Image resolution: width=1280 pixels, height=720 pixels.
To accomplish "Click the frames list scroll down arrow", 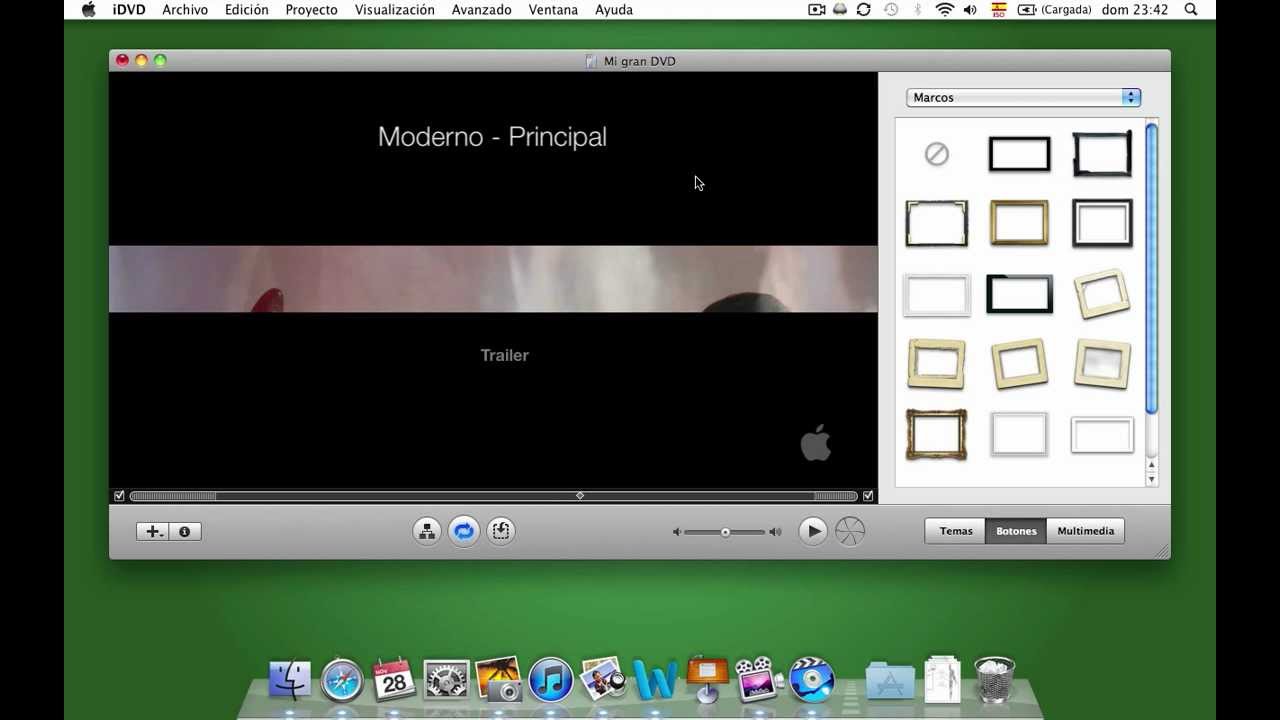I will click(1152, 480).
